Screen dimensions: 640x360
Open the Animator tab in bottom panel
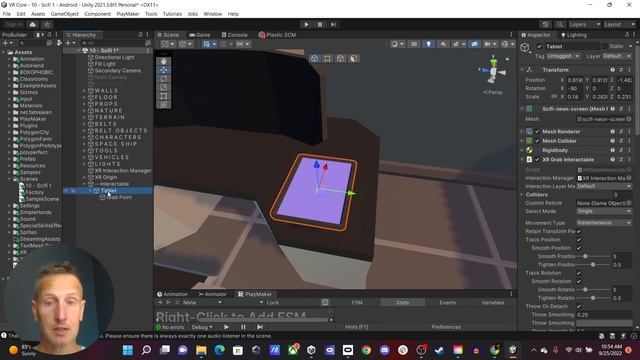point(212,294)
